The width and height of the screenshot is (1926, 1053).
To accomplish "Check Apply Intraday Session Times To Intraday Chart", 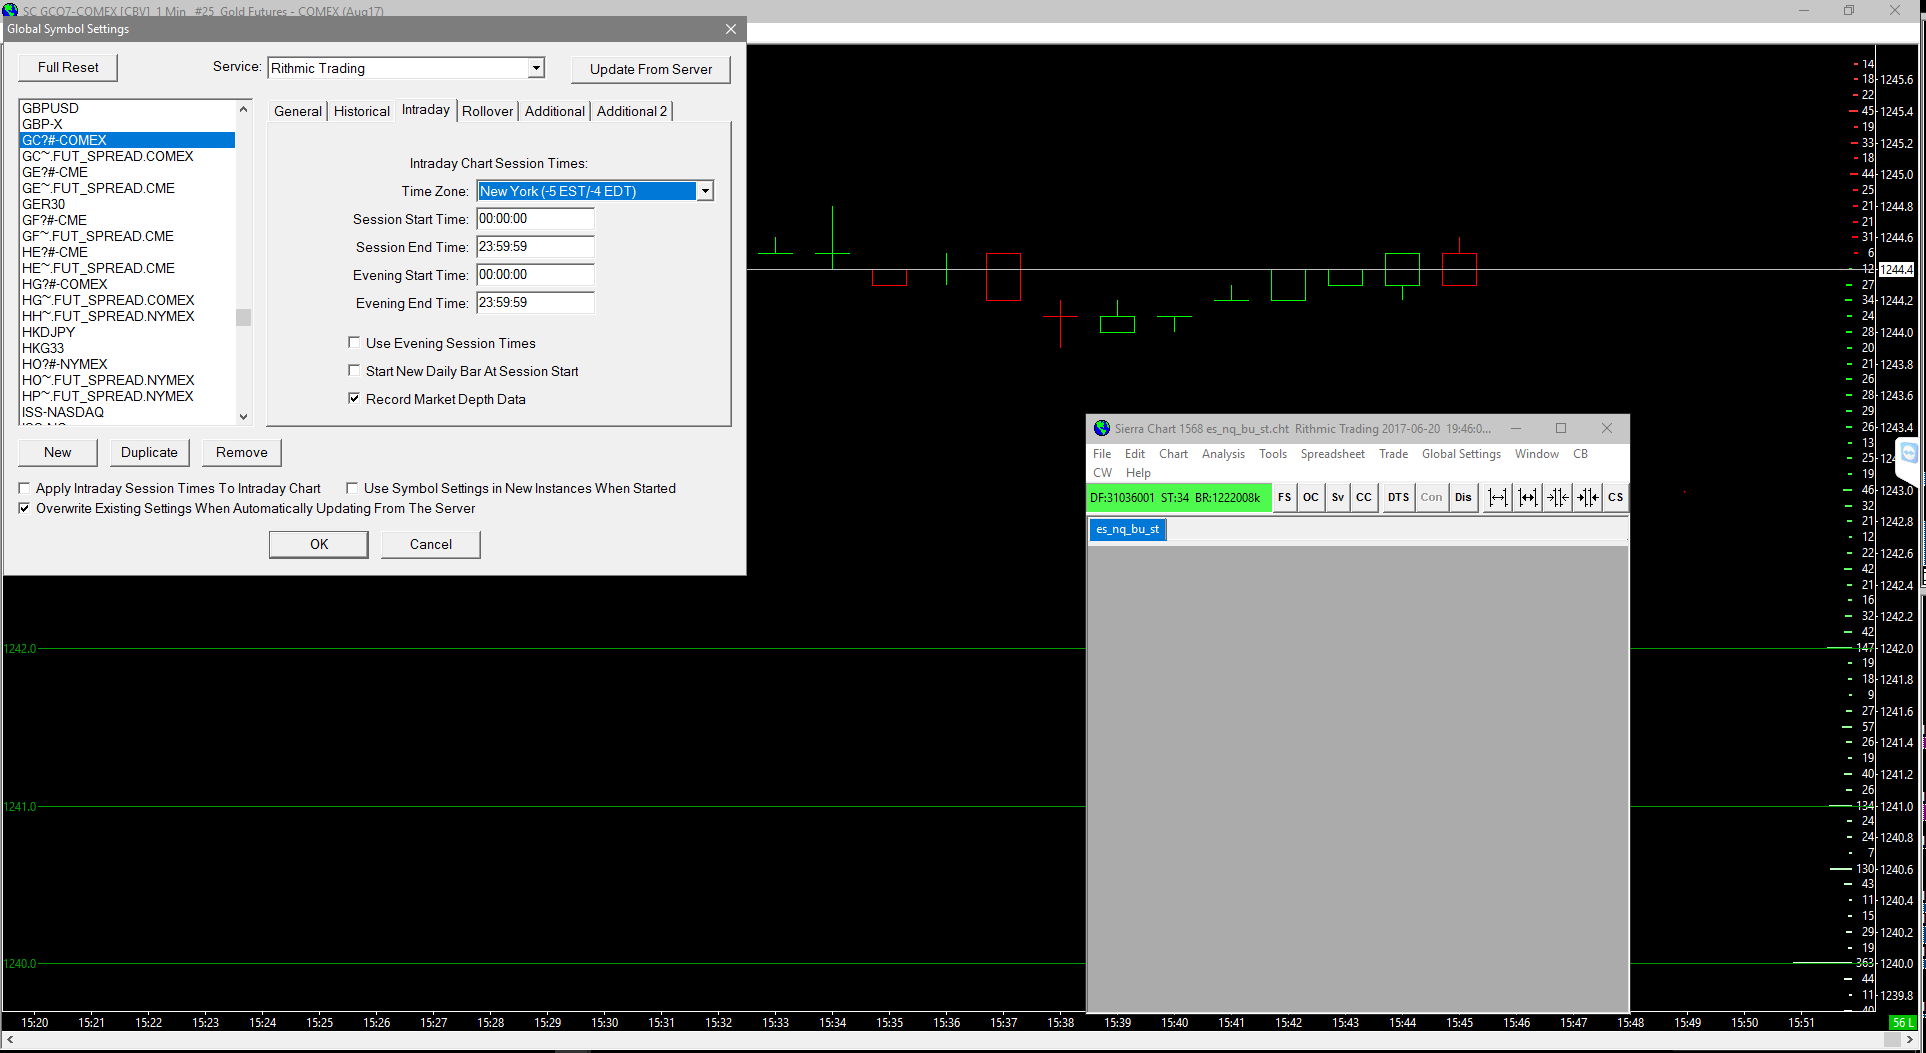I will tap(24, 489).
